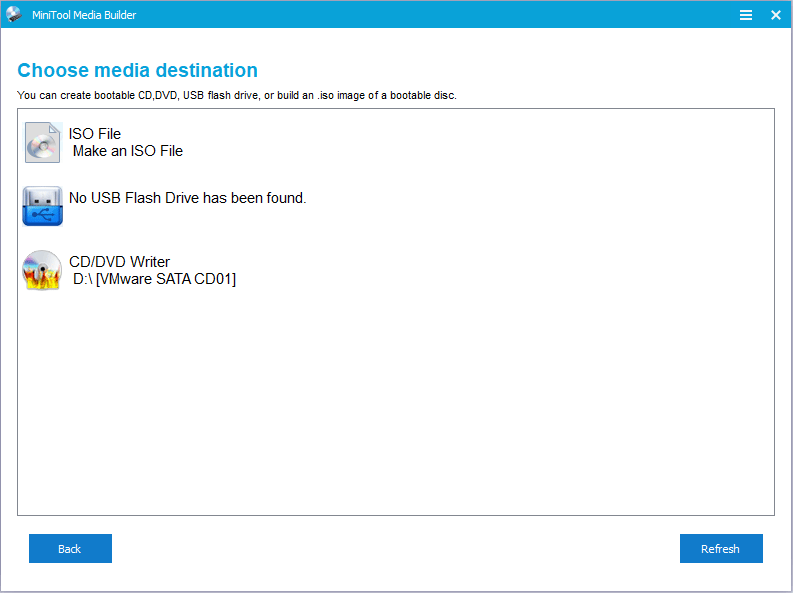Click the "Choose media destination" heading
Viewport: 793px width, 593px height.
(x=137, y=70)
